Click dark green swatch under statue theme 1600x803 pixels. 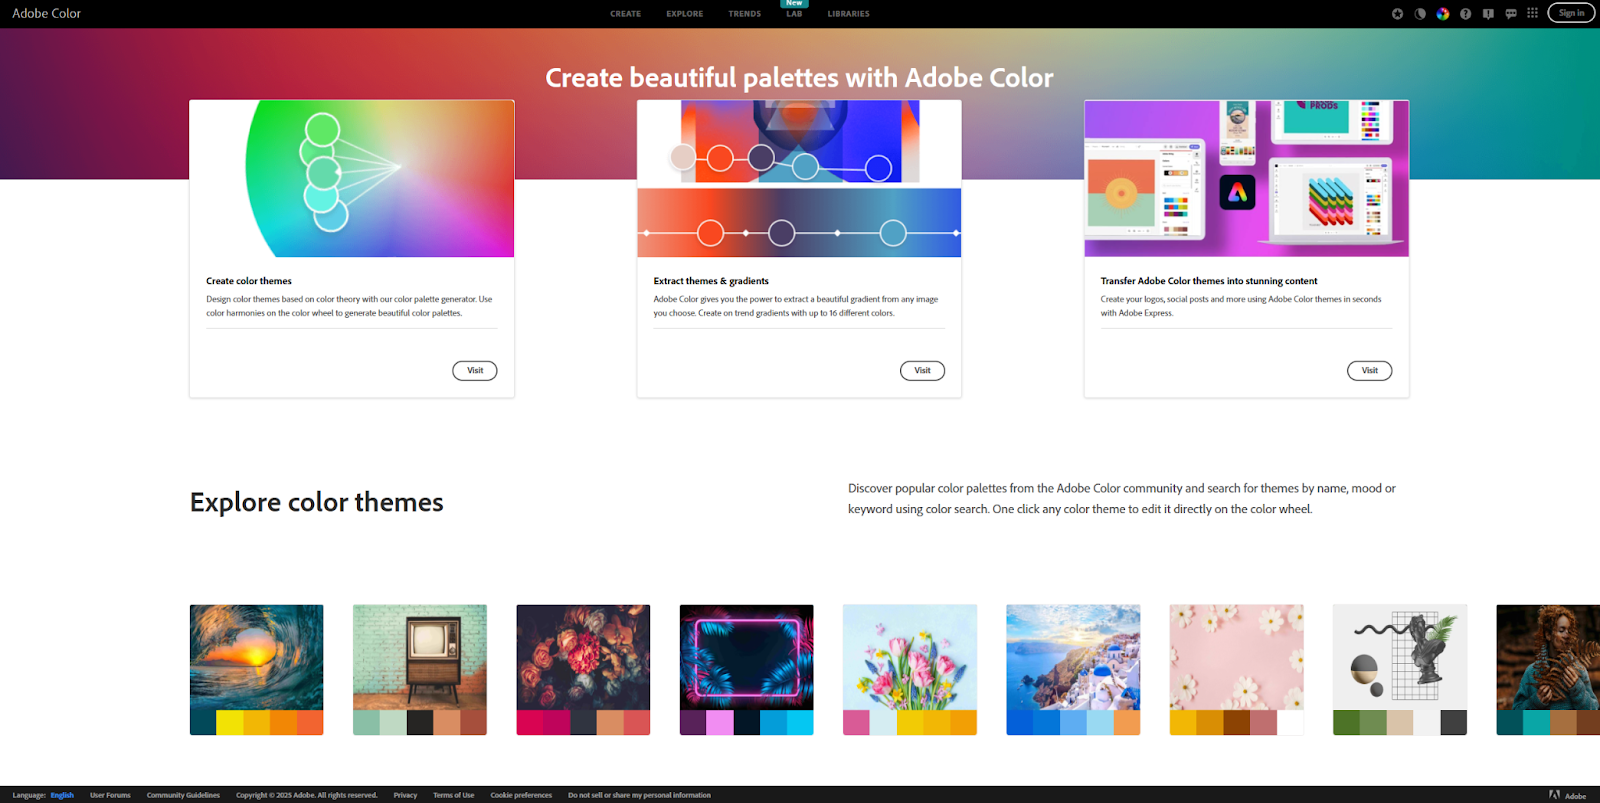tap(1346, 722)
